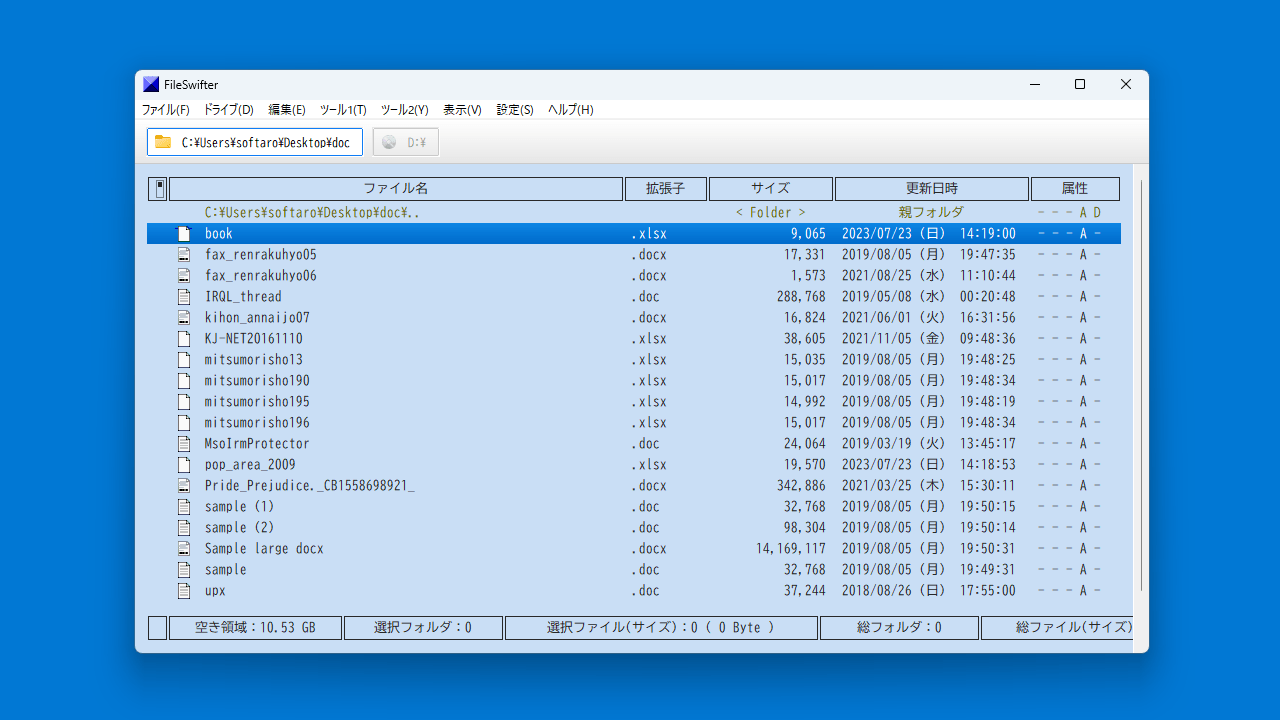Select the file name pop_area_2009
Screen dimensions: 1280x720
(x=250, y=464)
